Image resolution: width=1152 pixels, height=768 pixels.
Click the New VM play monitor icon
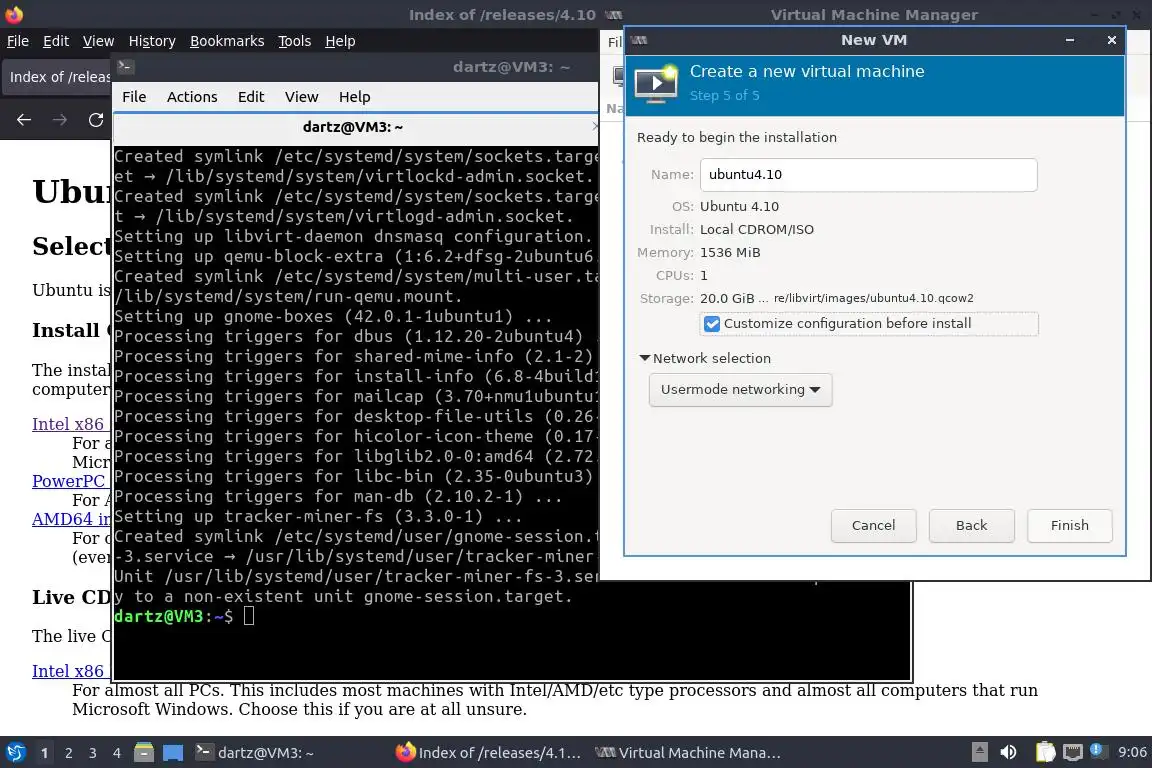[x=656, y=83]
